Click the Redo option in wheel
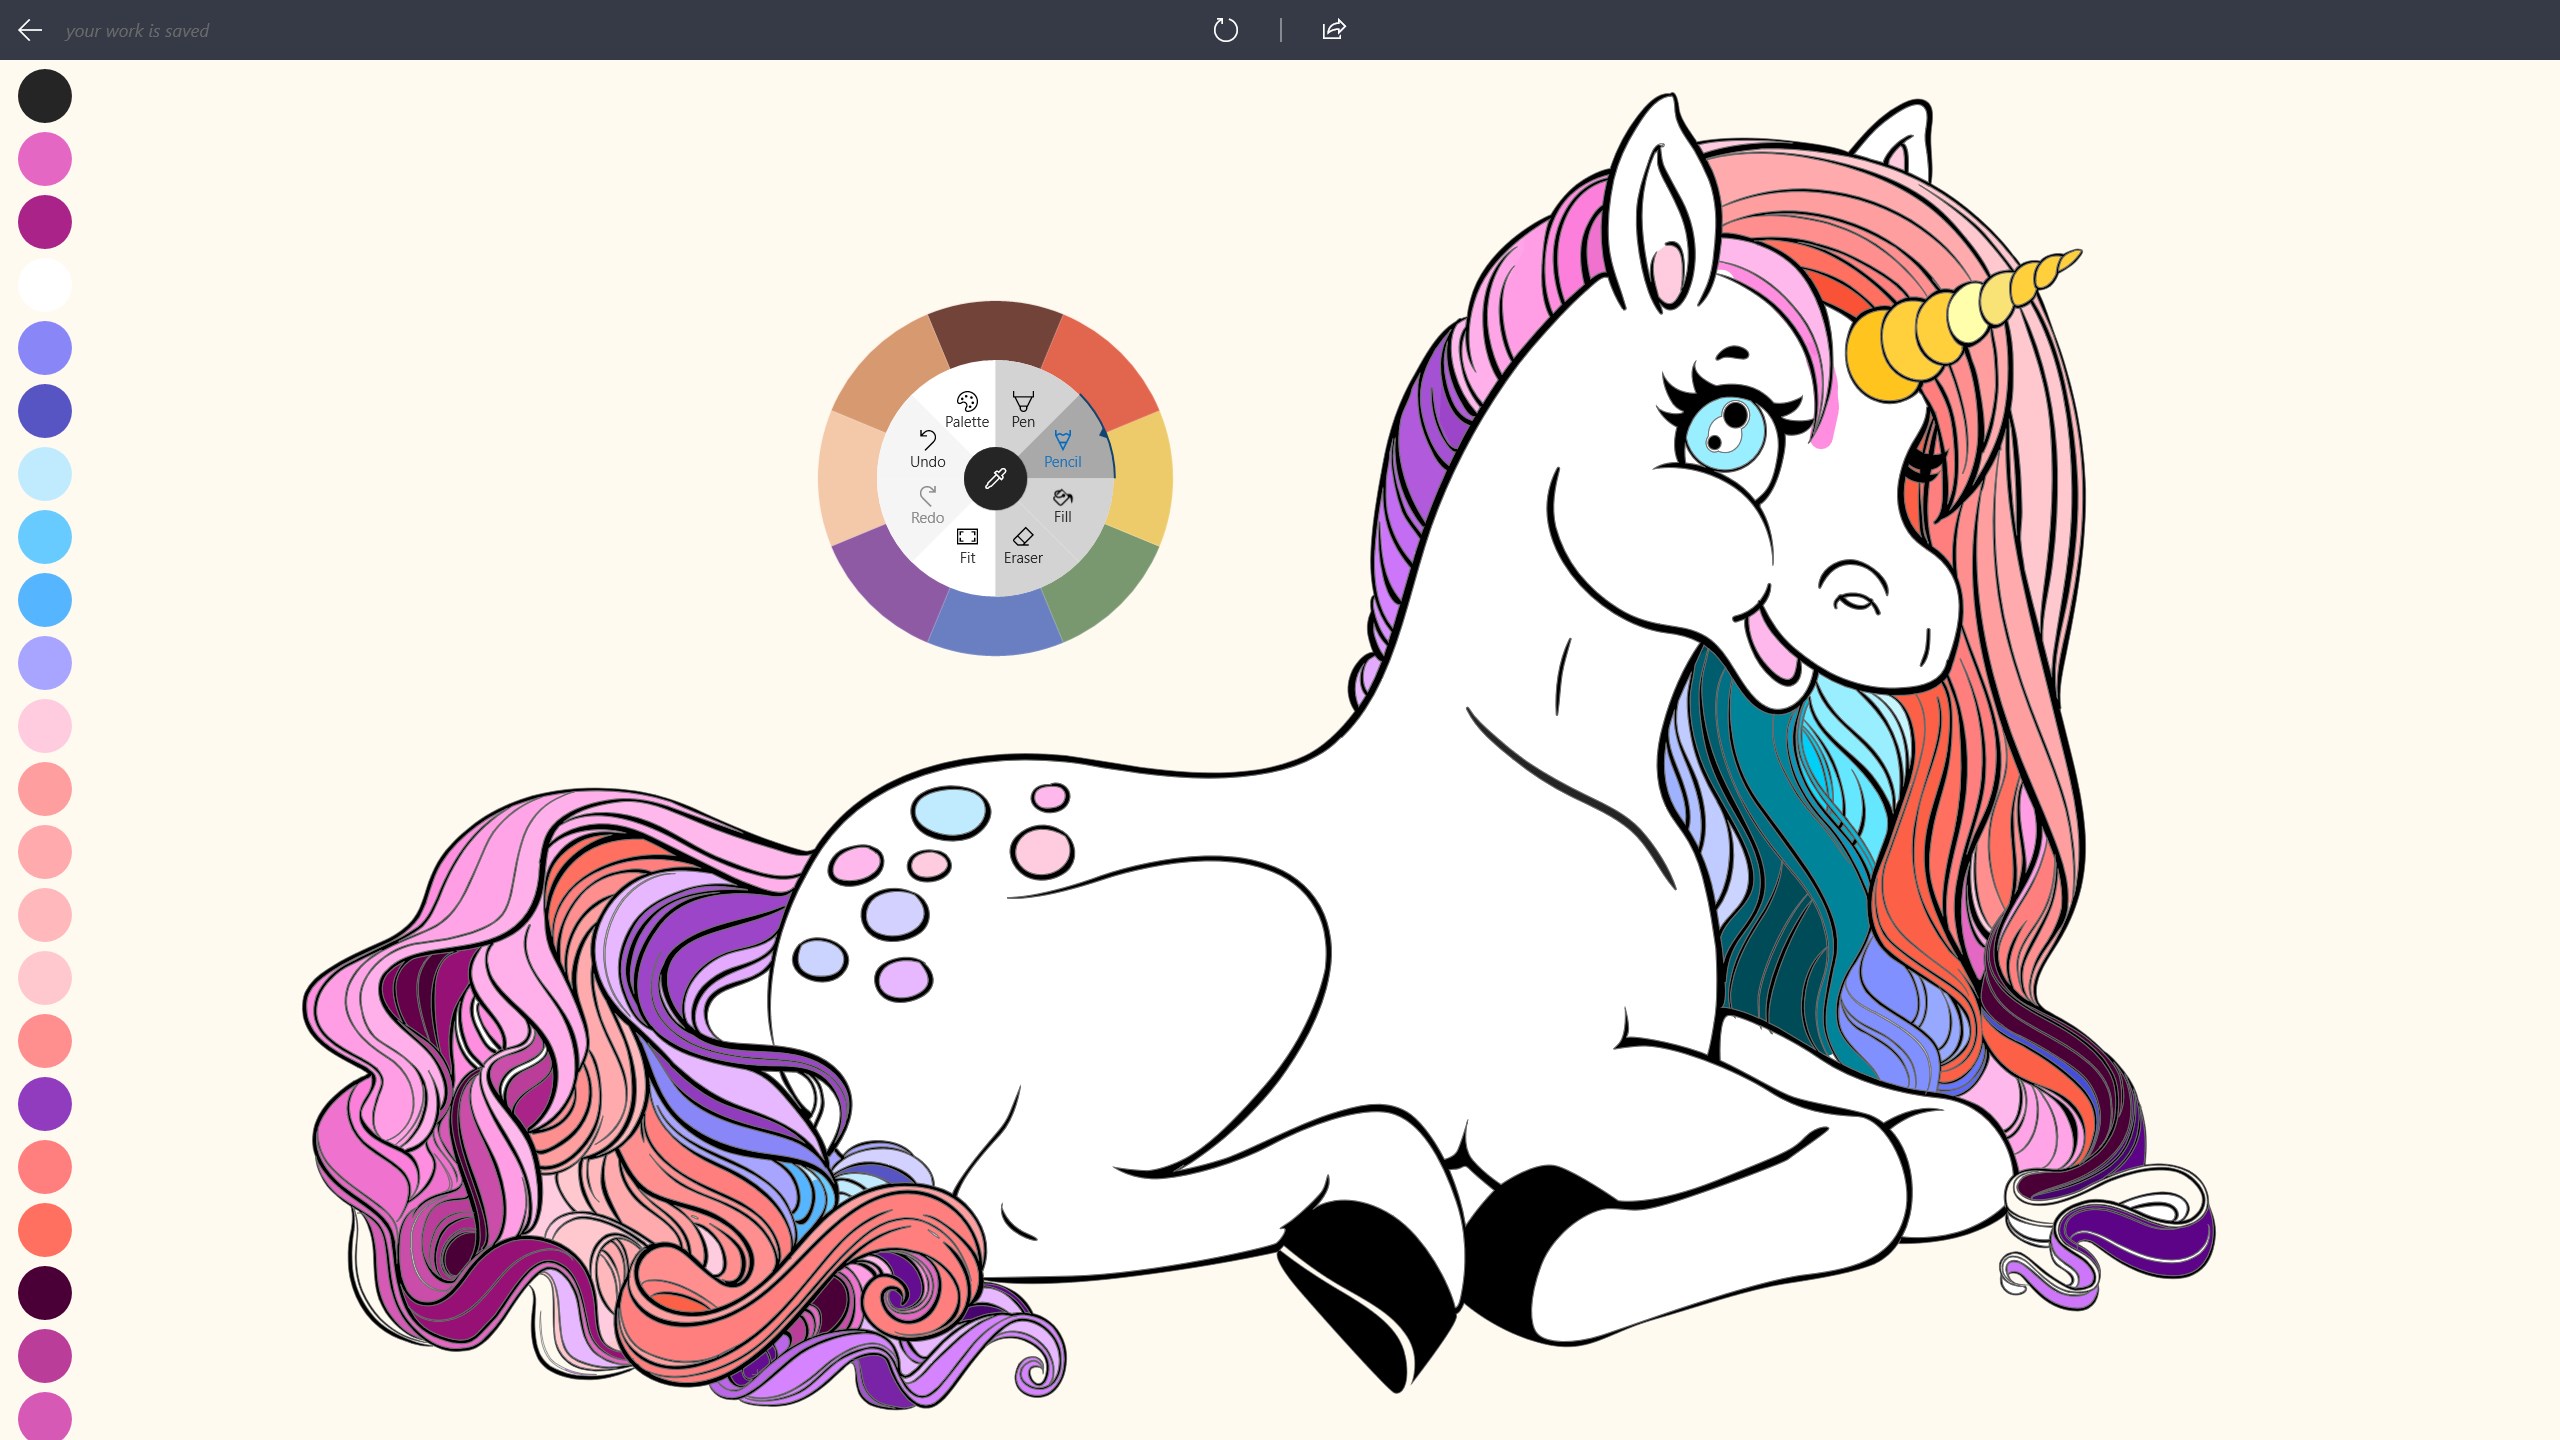 (x=927, y=505)
